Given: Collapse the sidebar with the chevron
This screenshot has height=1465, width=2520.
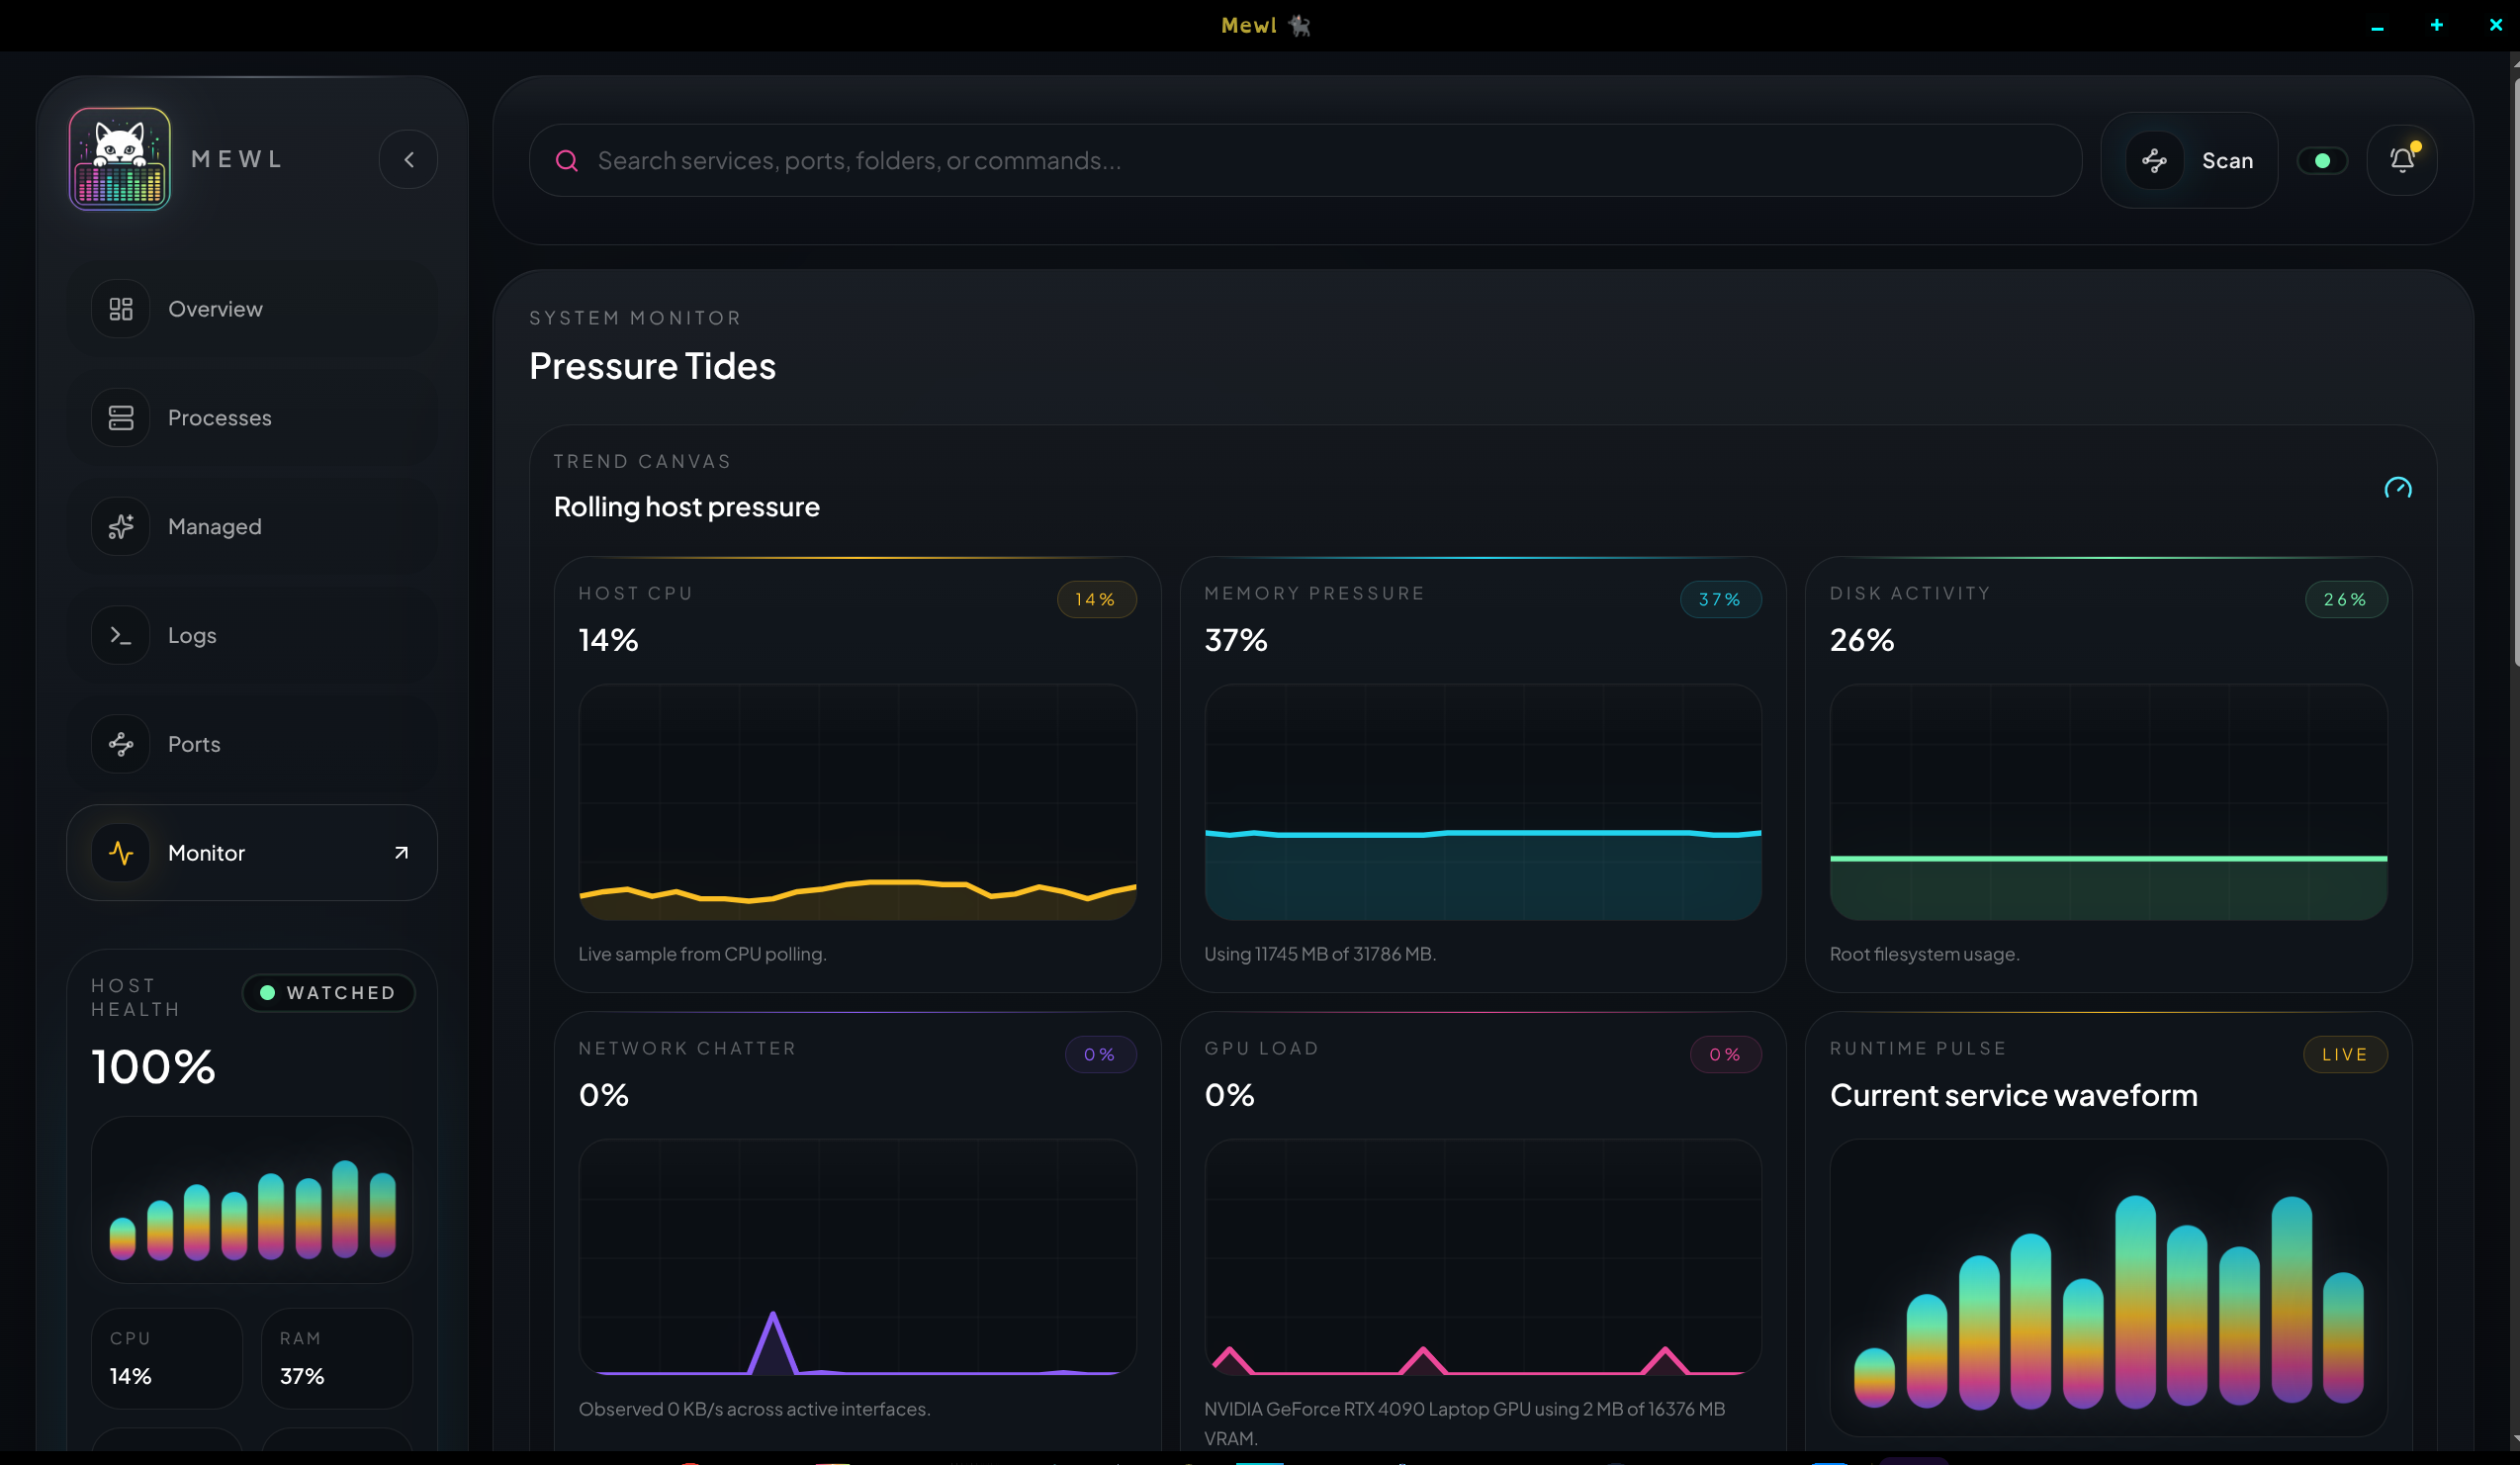Looking at the screenshot, I should pos(408,158).
